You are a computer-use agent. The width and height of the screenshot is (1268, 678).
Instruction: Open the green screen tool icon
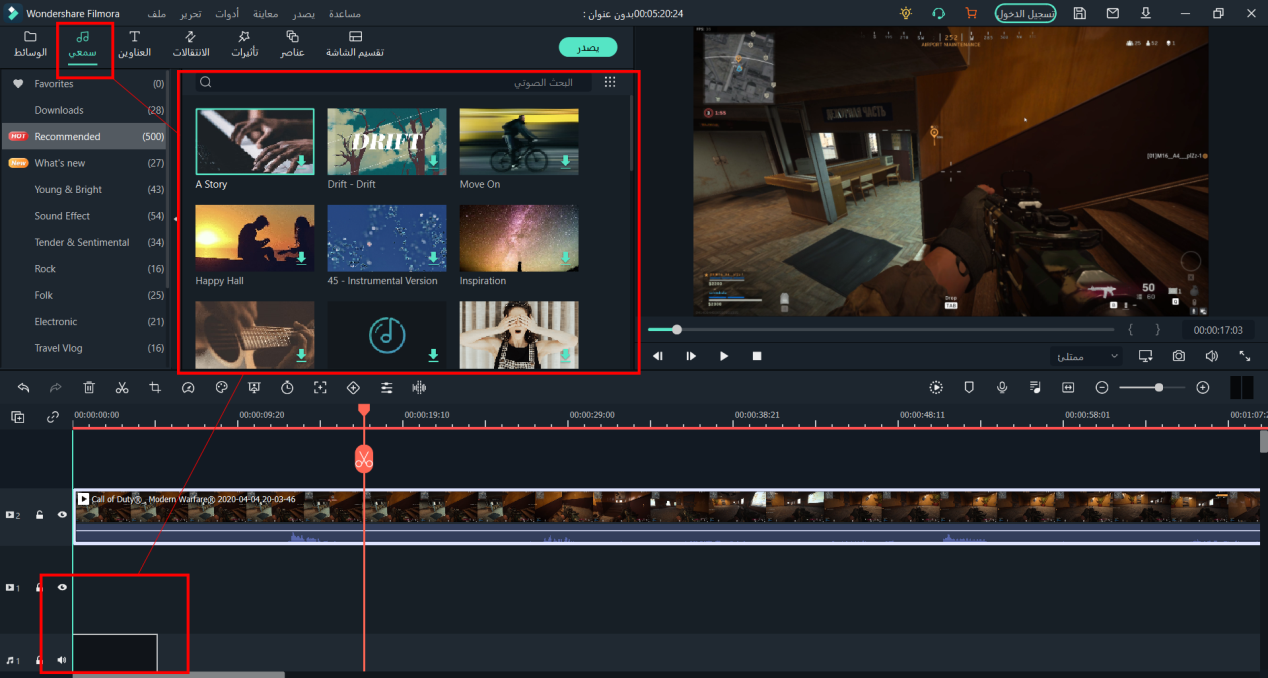click(x=254, y=387)
